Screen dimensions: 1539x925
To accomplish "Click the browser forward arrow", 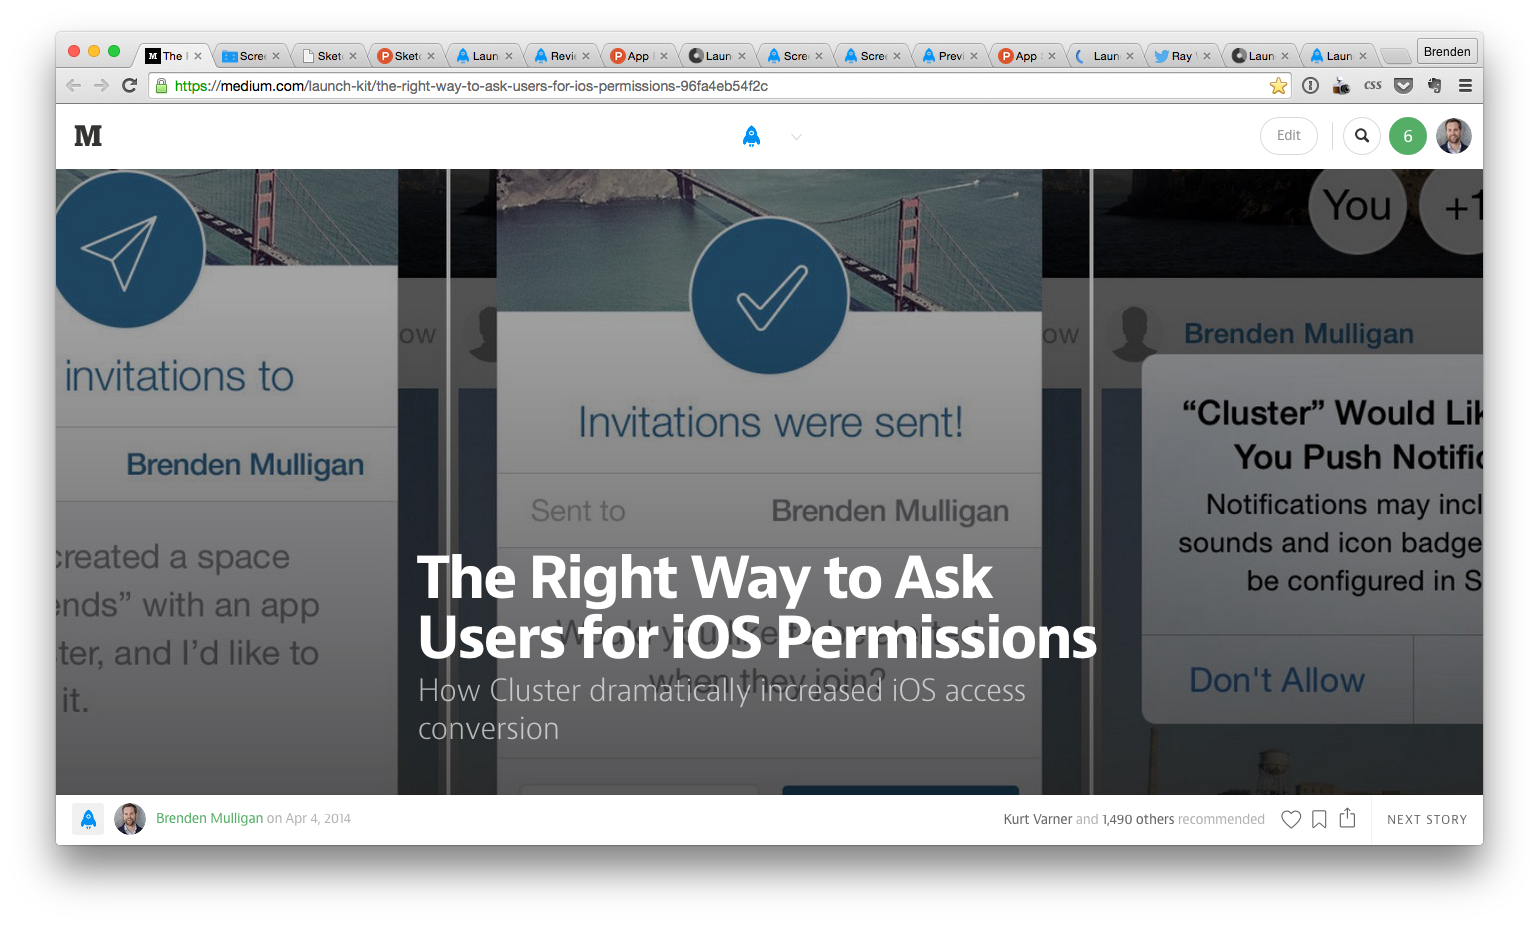I will click(x=101, y=86).
